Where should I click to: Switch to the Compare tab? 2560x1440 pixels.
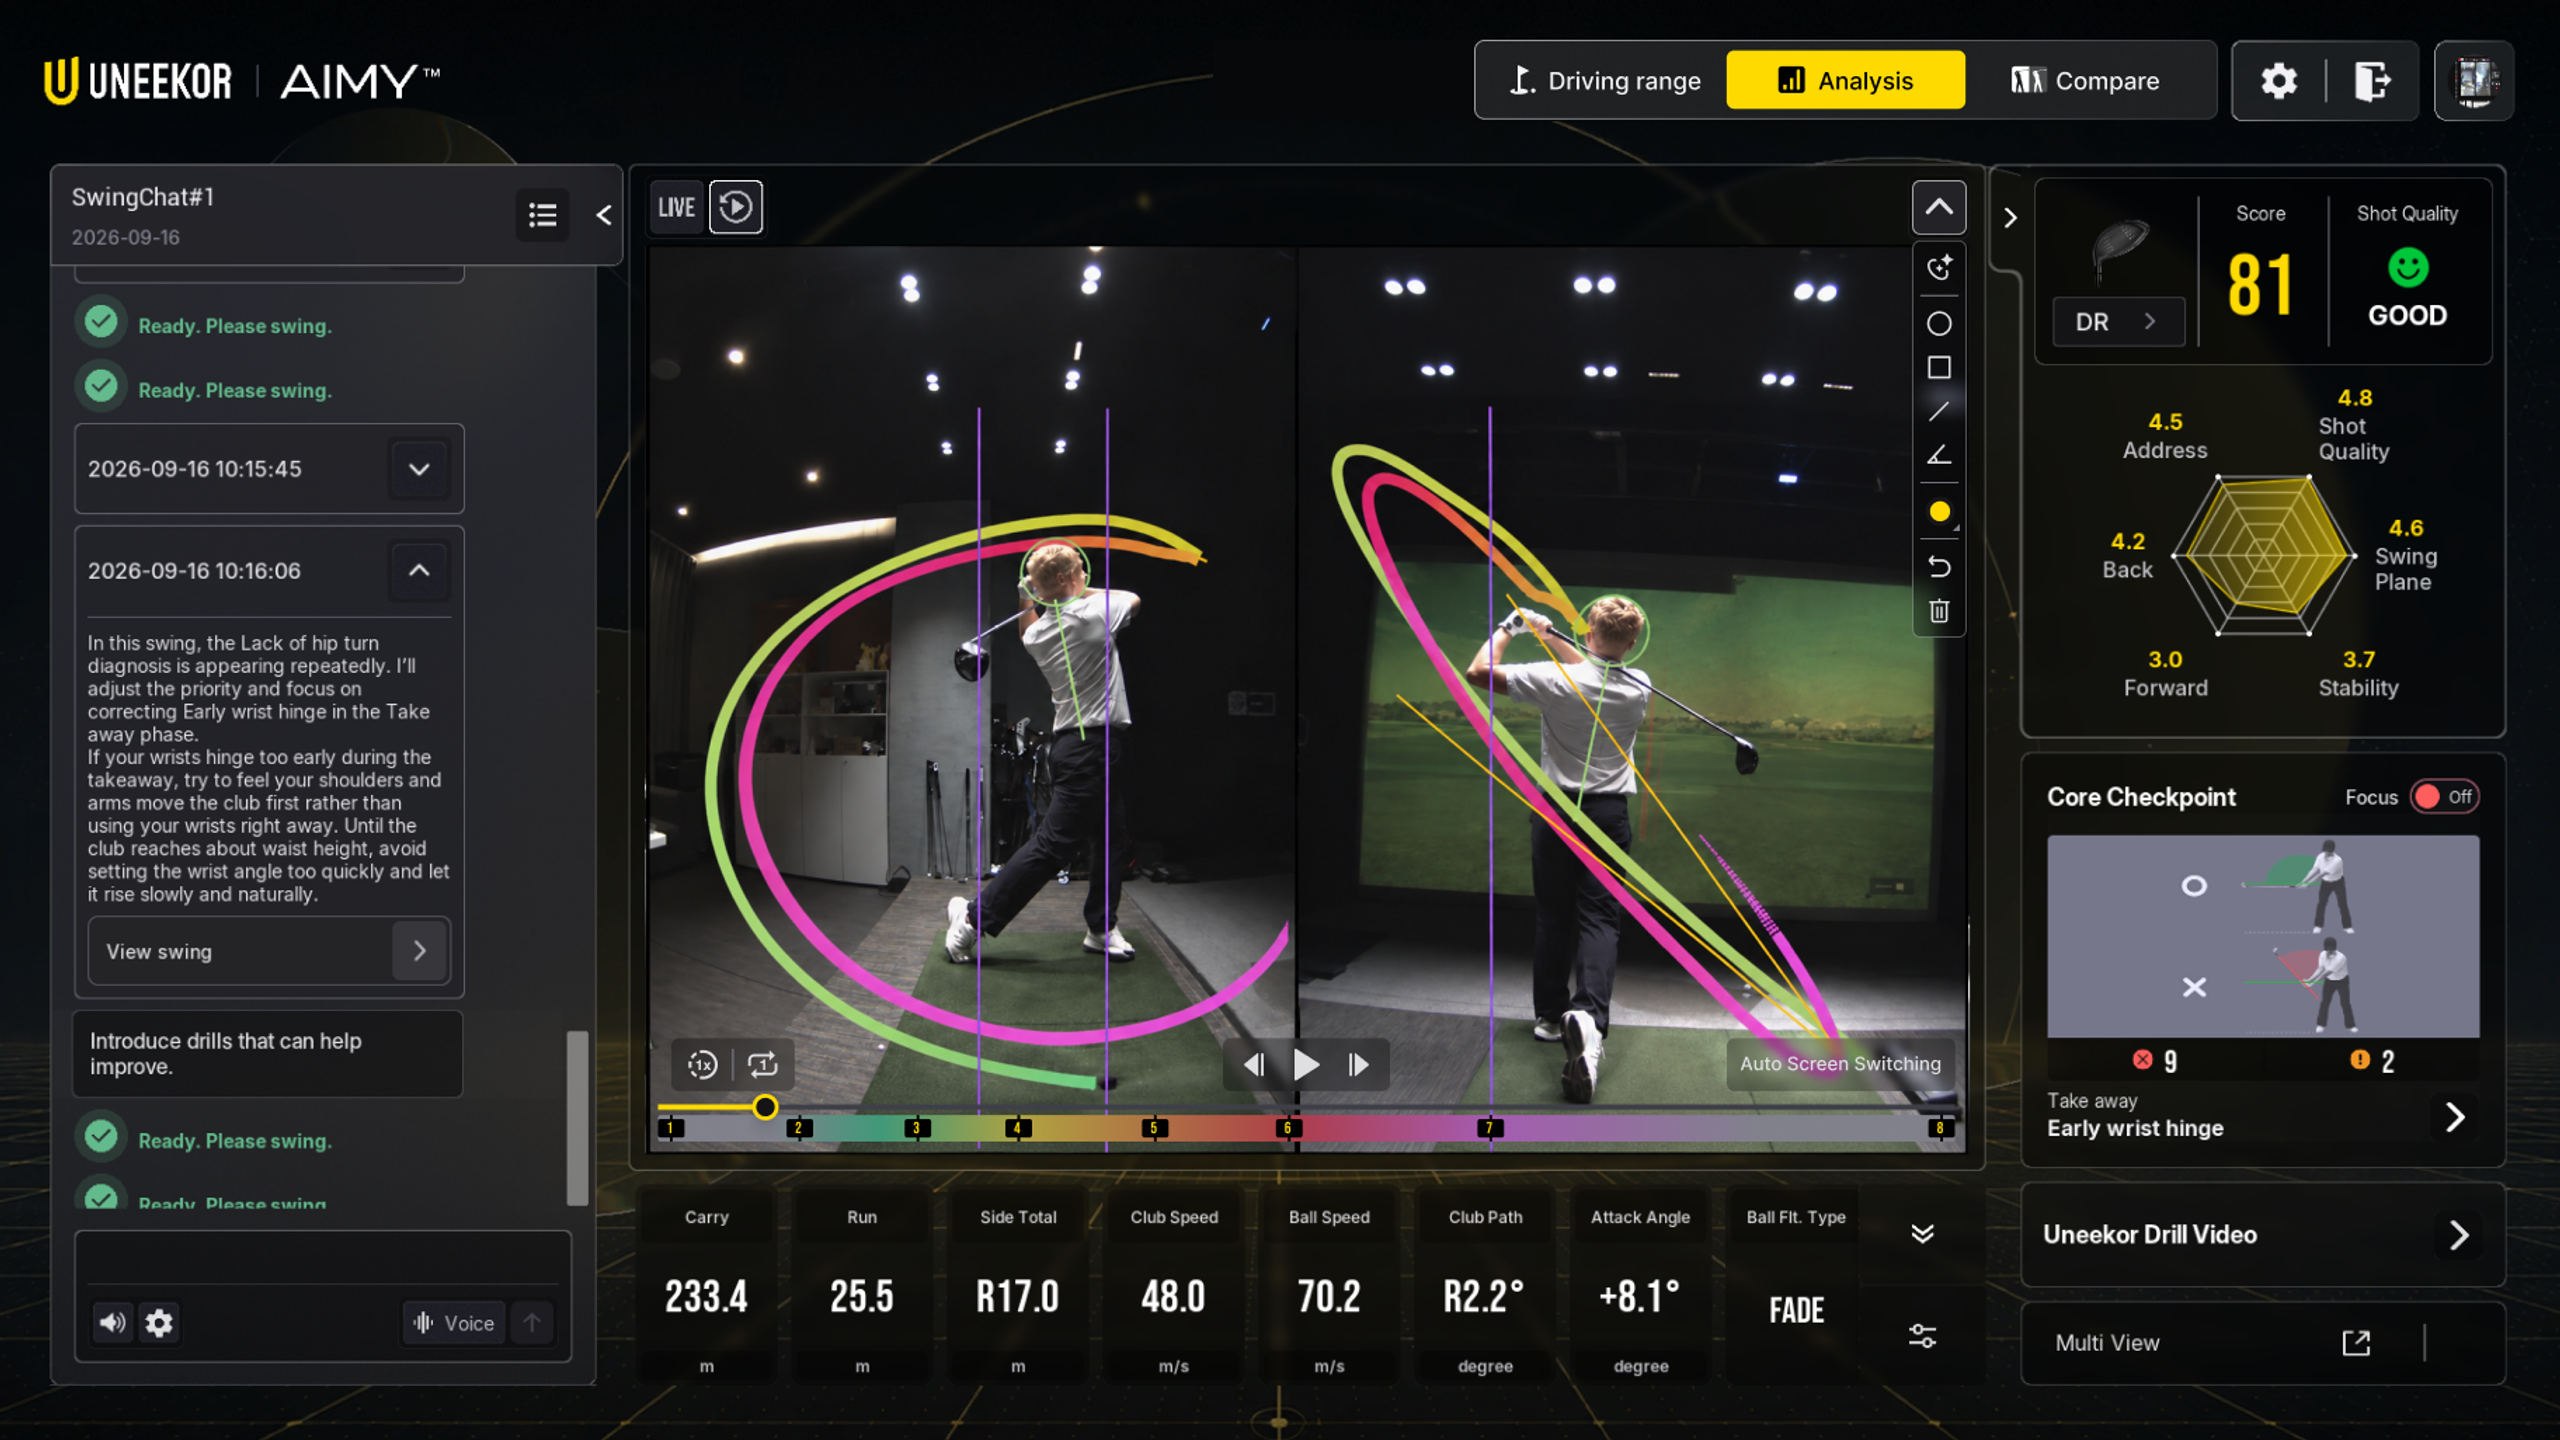(x=2086, y=81)
